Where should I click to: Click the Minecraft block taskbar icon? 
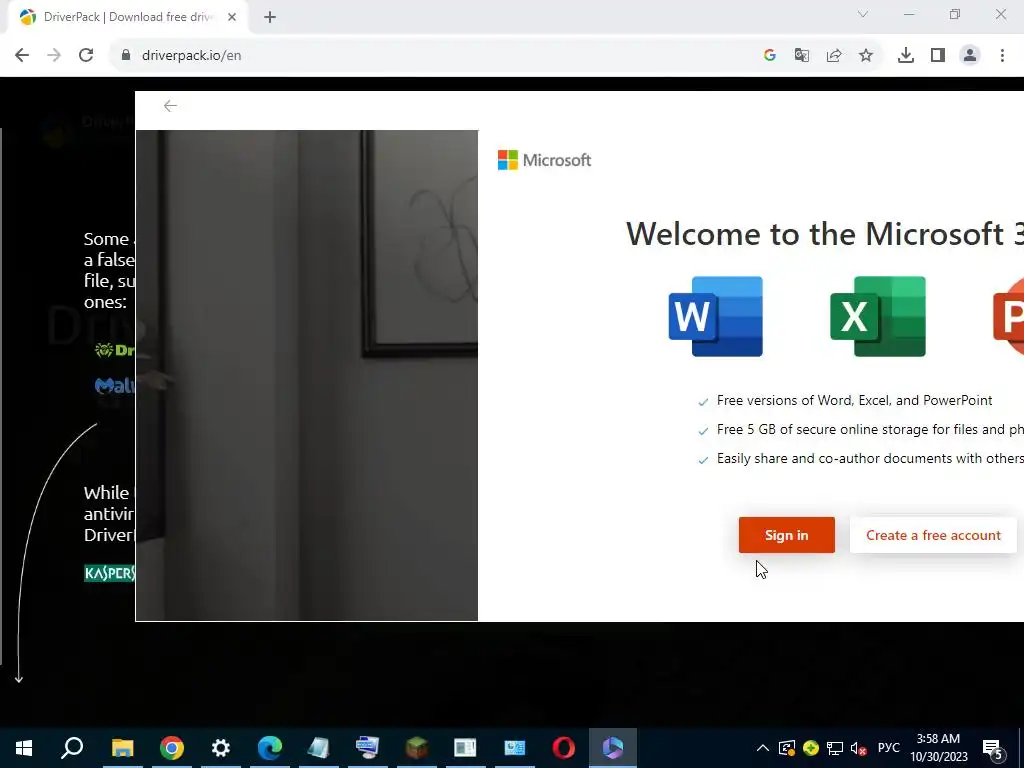click(x=417, y=748)
